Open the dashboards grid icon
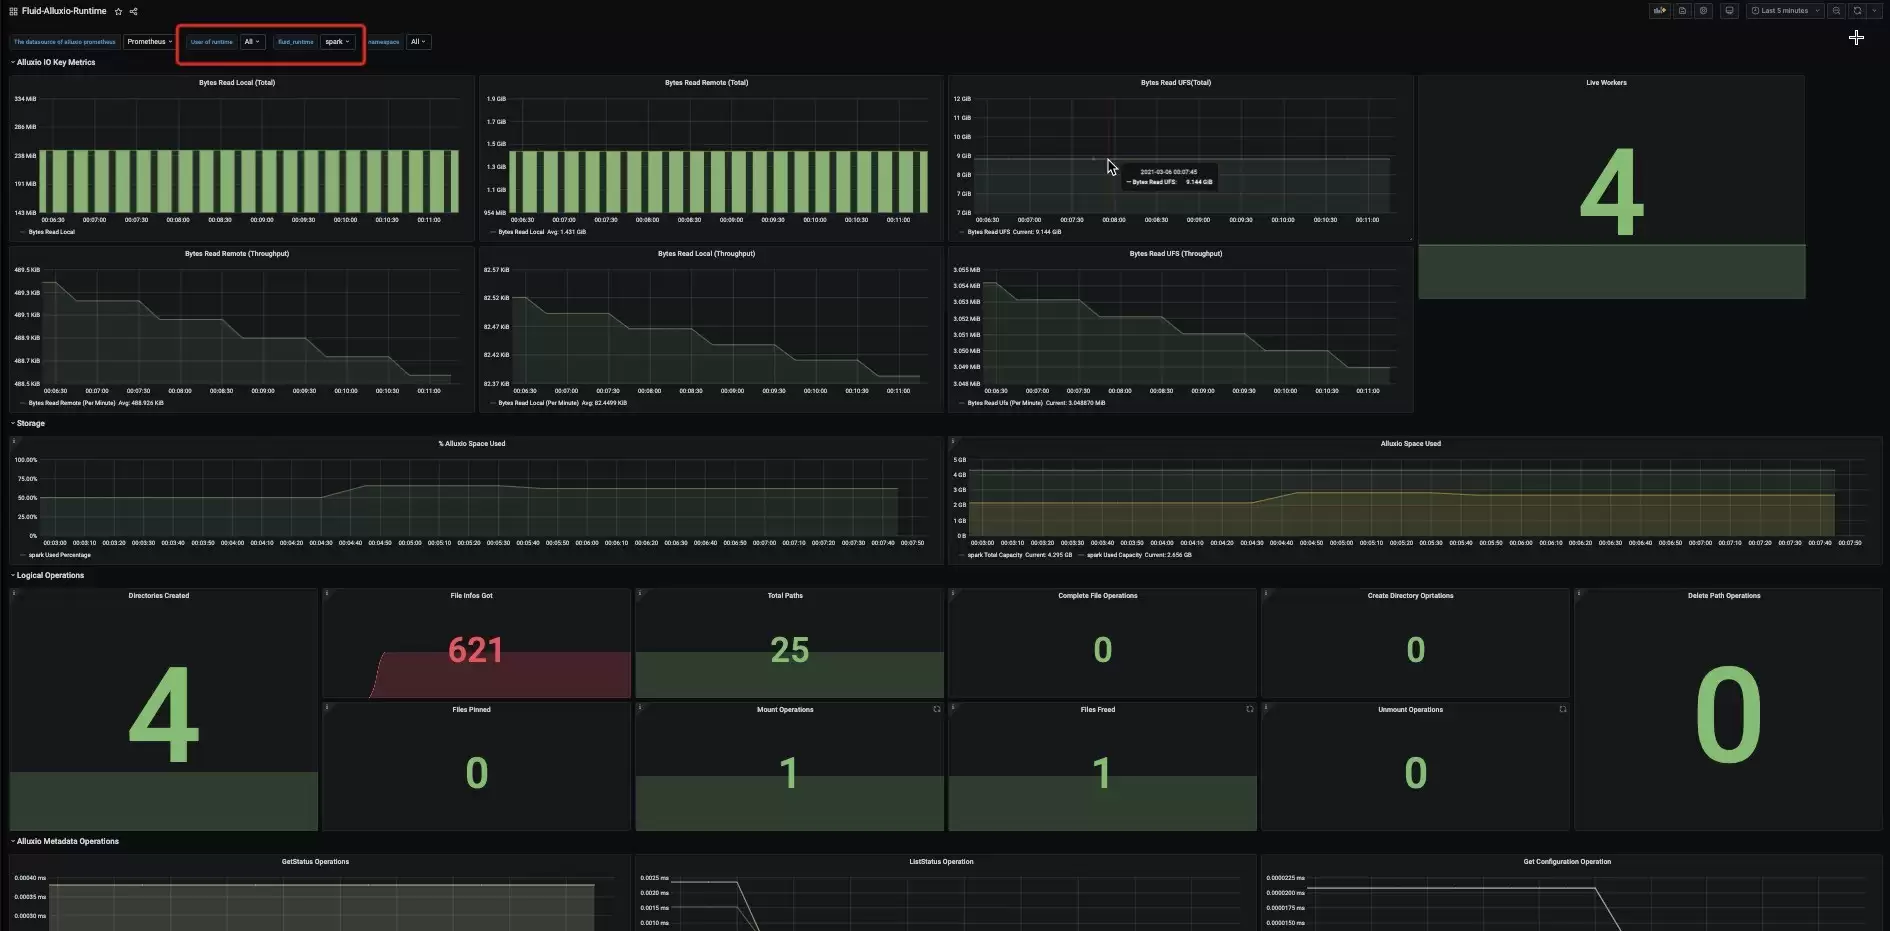 tap(13, 11)
